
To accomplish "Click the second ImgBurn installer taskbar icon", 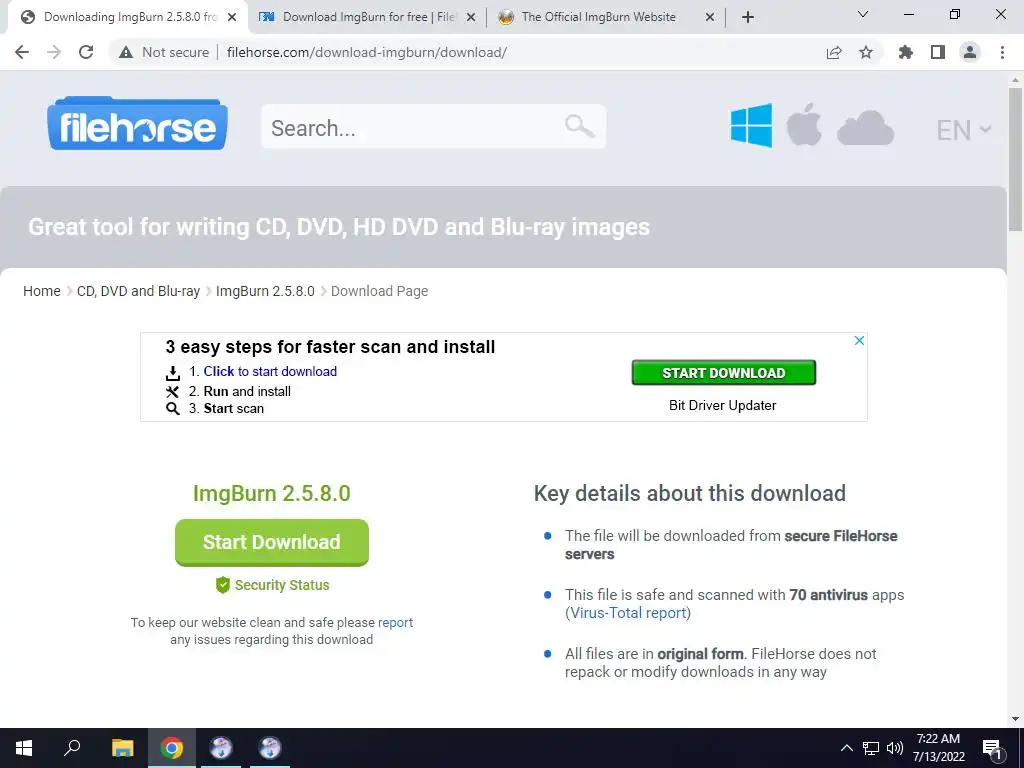I will tap(270, 748).
